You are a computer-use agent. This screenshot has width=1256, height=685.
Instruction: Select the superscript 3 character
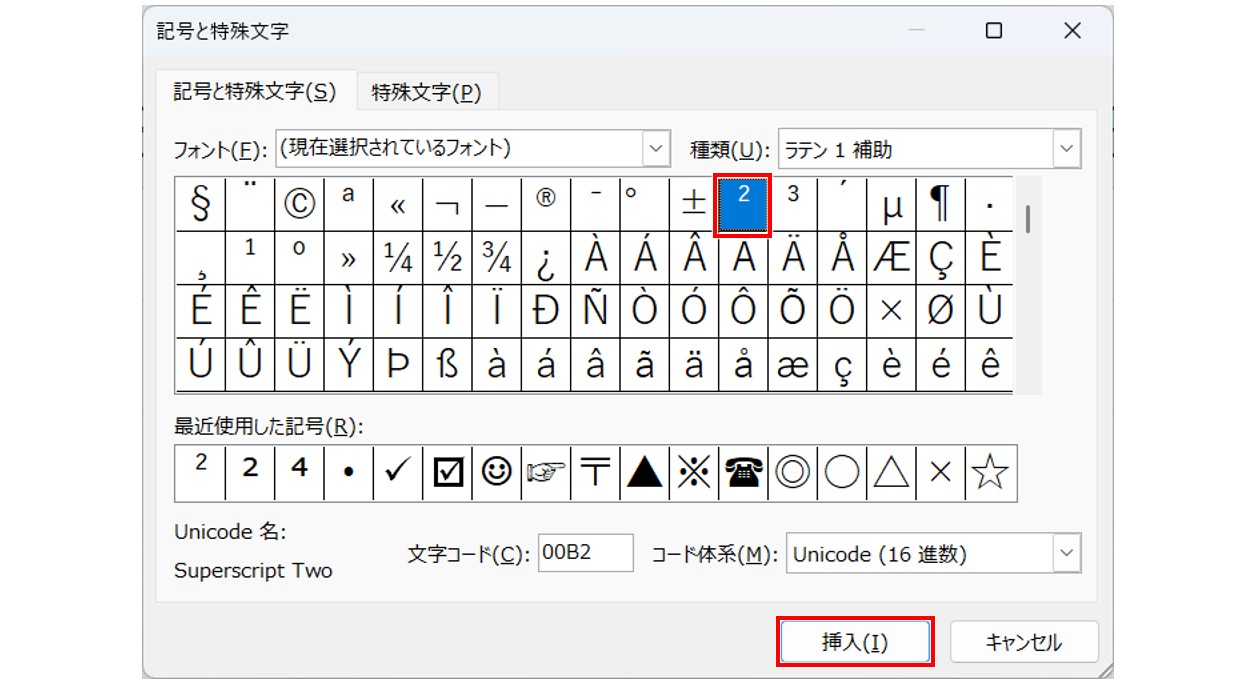point(793,204)
